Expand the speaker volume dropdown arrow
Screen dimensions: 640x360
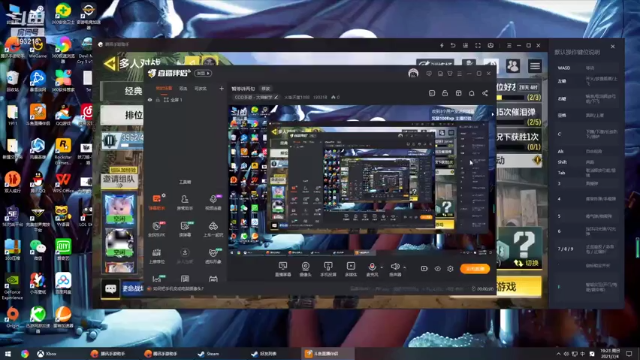(404, 268)
